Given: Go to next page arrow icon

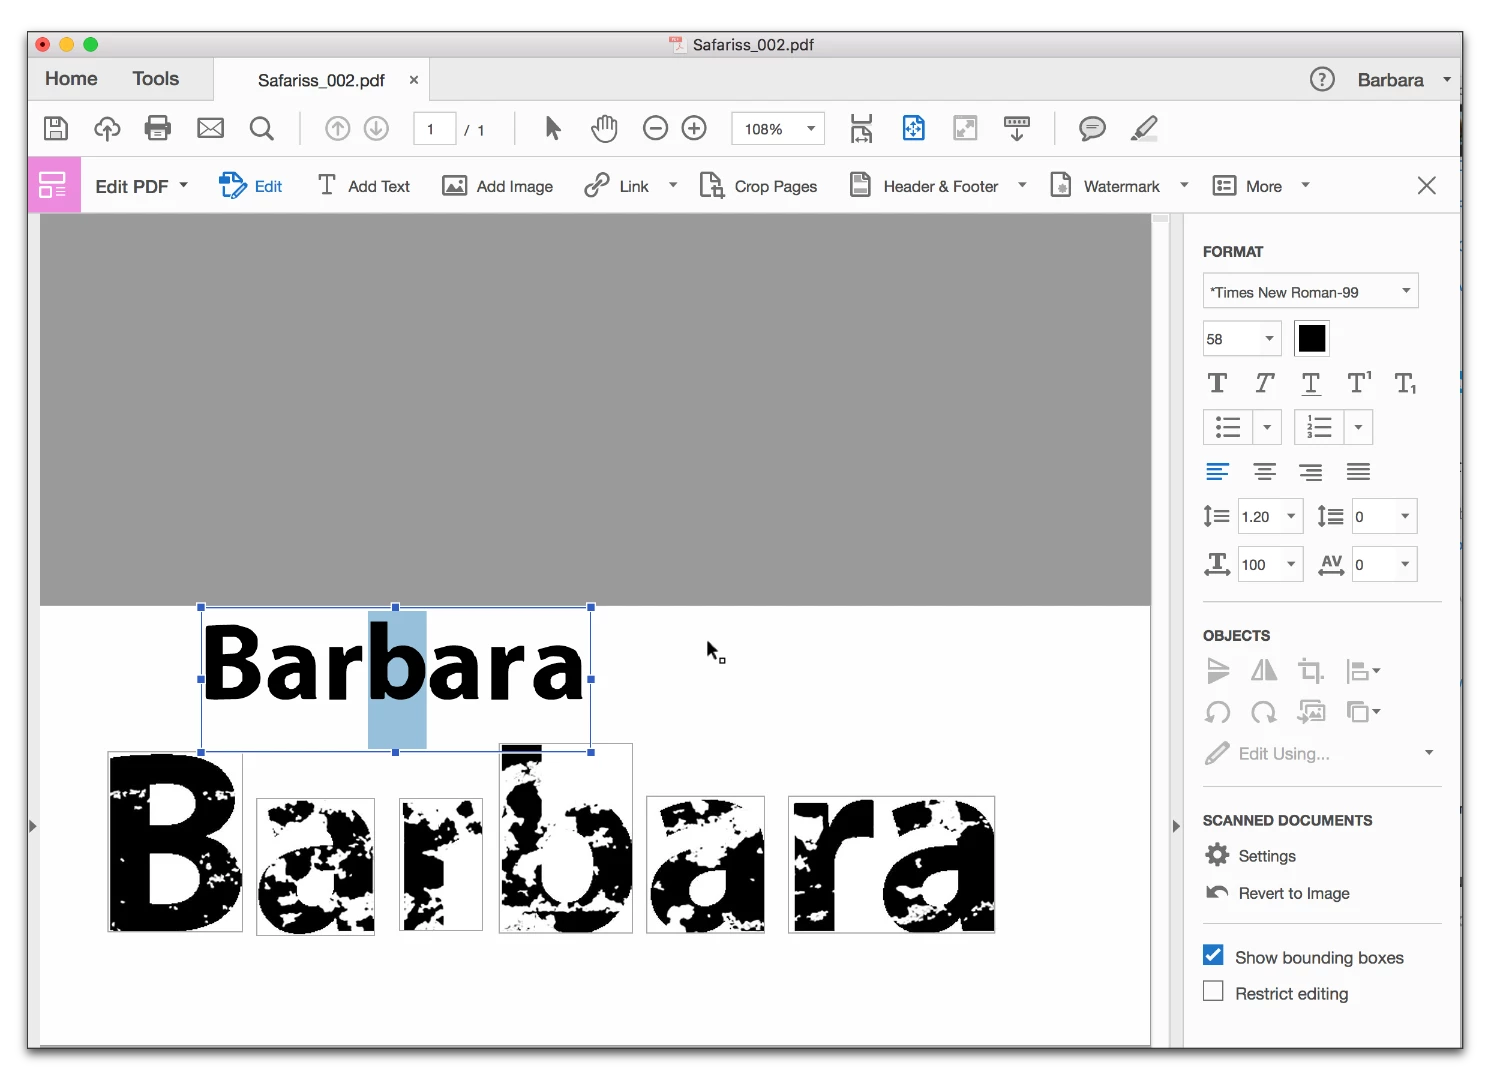Looking at the screenshot, I should pyautogui.click(x=376, y=128).
